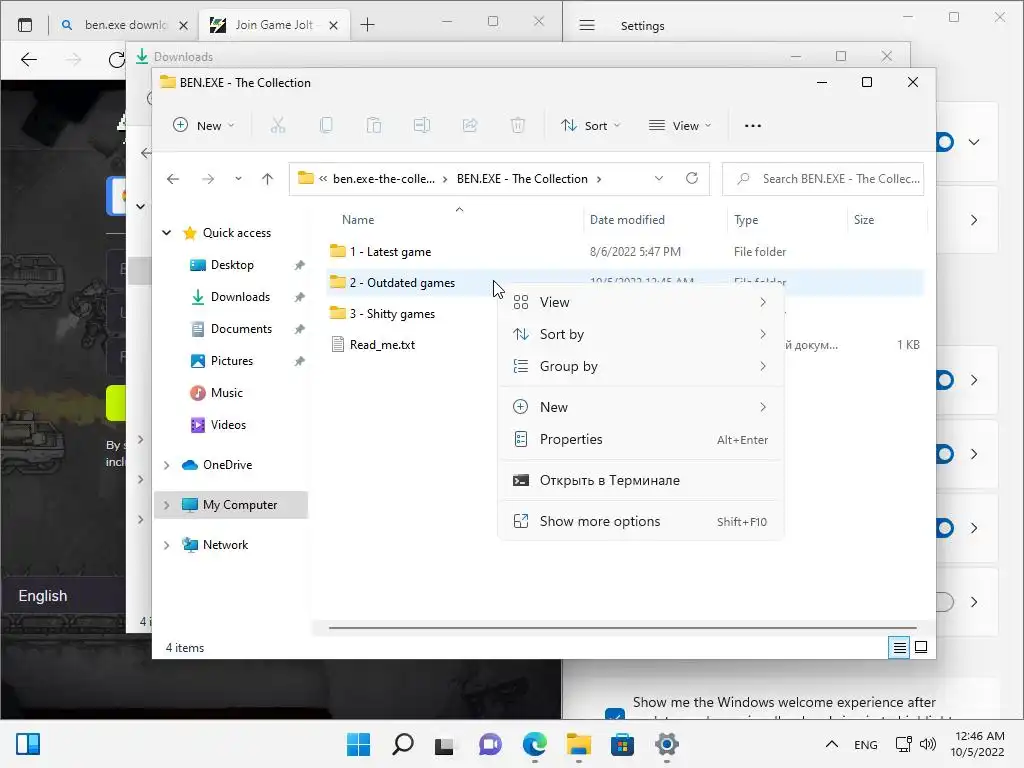Expand address bar history dropdown

(659, 178)
